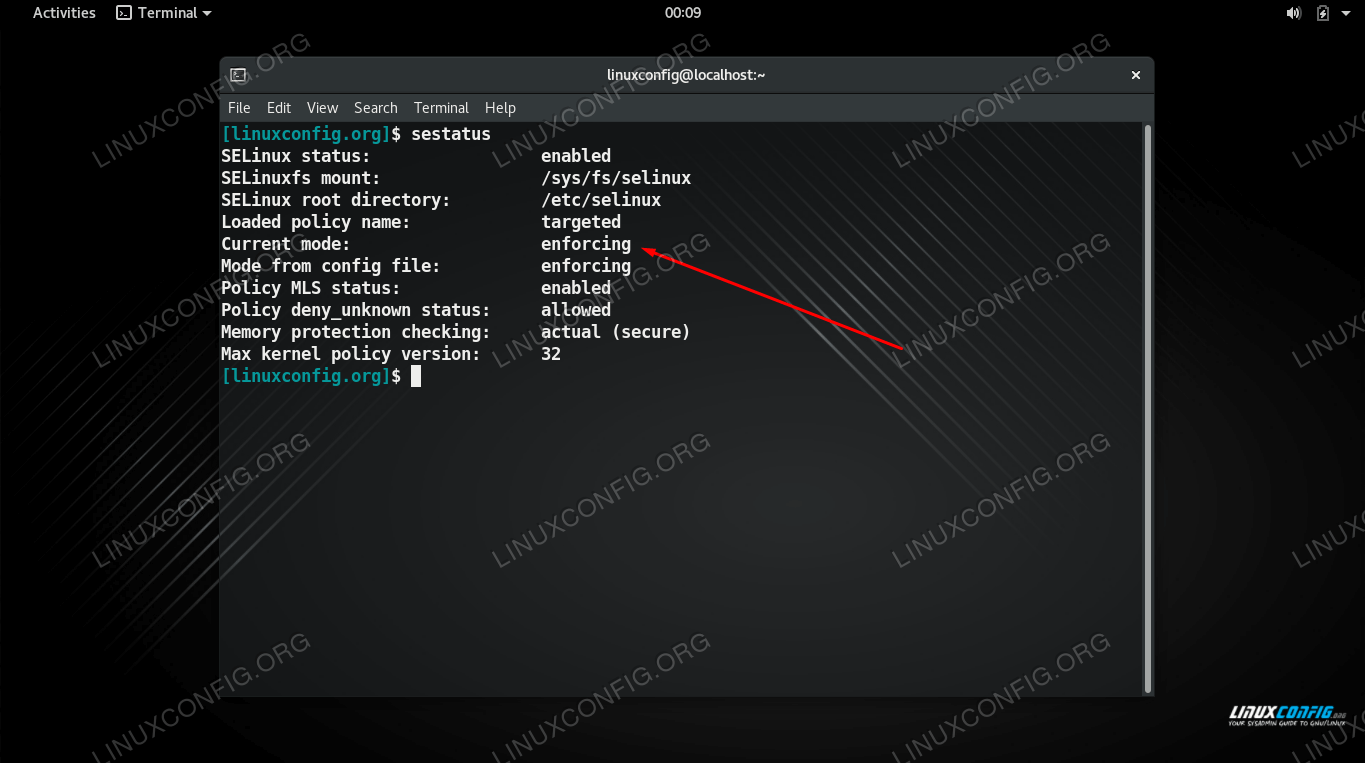1365x763 pixels.
Task: Click 'Policy deny_unknown status:' label
Action: click(356, 310)
